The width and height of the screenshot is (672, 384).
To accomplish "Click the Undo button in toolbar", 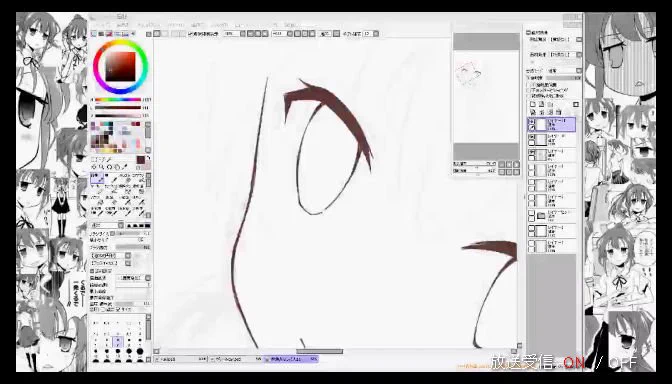I will tap(157, 34).
